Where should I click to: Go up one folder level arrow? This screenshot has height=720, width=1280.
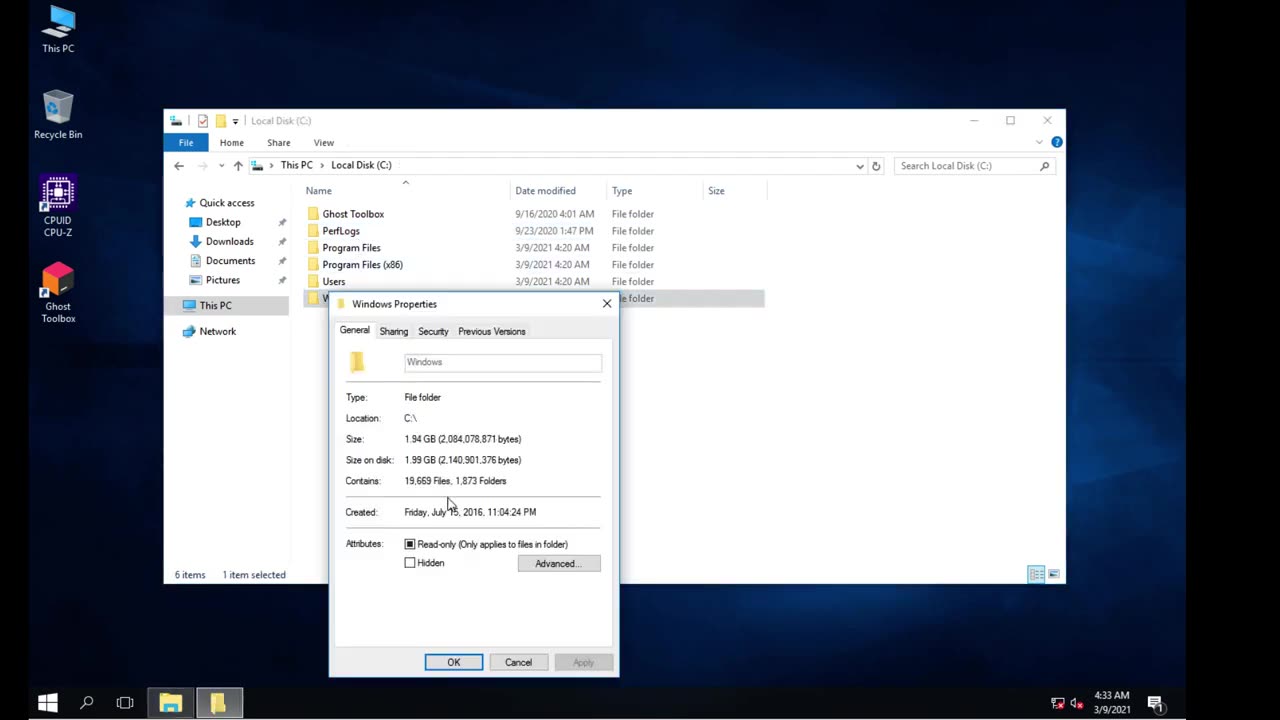coord(238,166)
